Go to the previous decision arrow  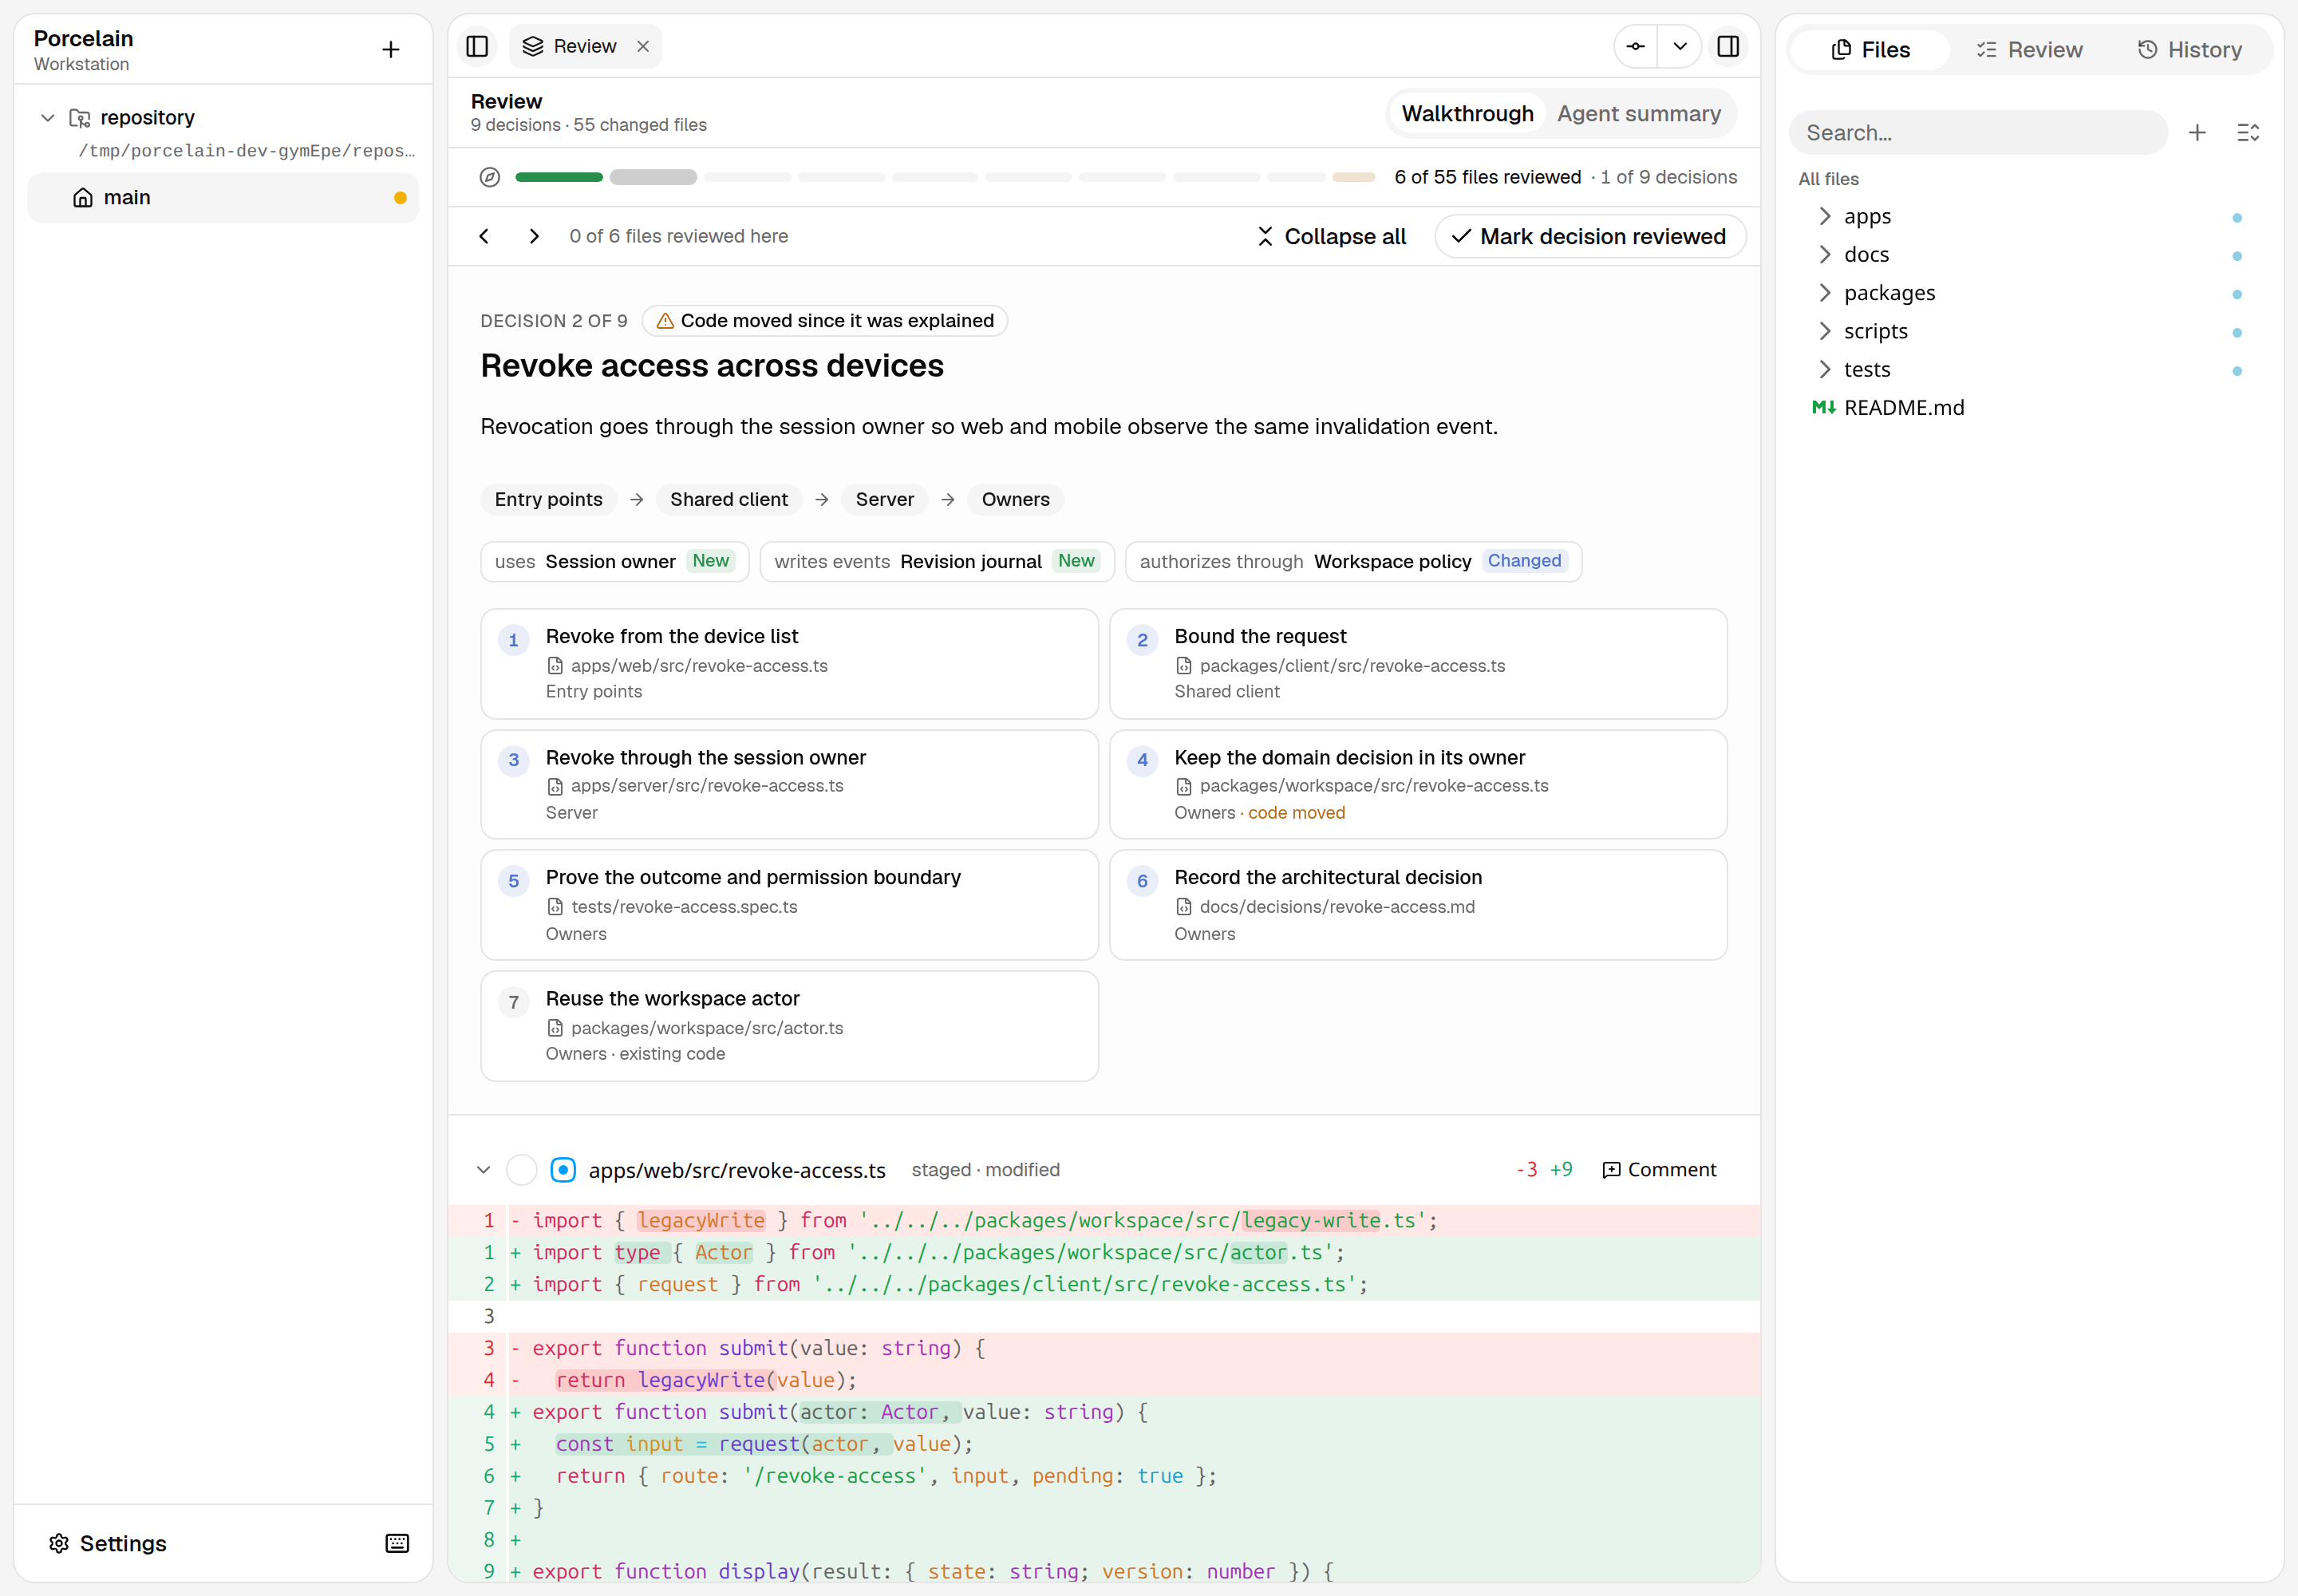484,236
